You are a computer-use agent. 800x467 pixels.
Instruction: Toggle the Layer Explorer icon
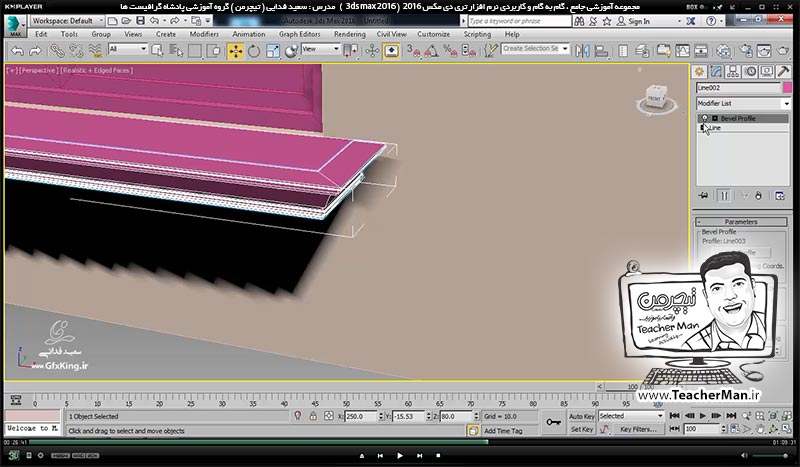642,51
